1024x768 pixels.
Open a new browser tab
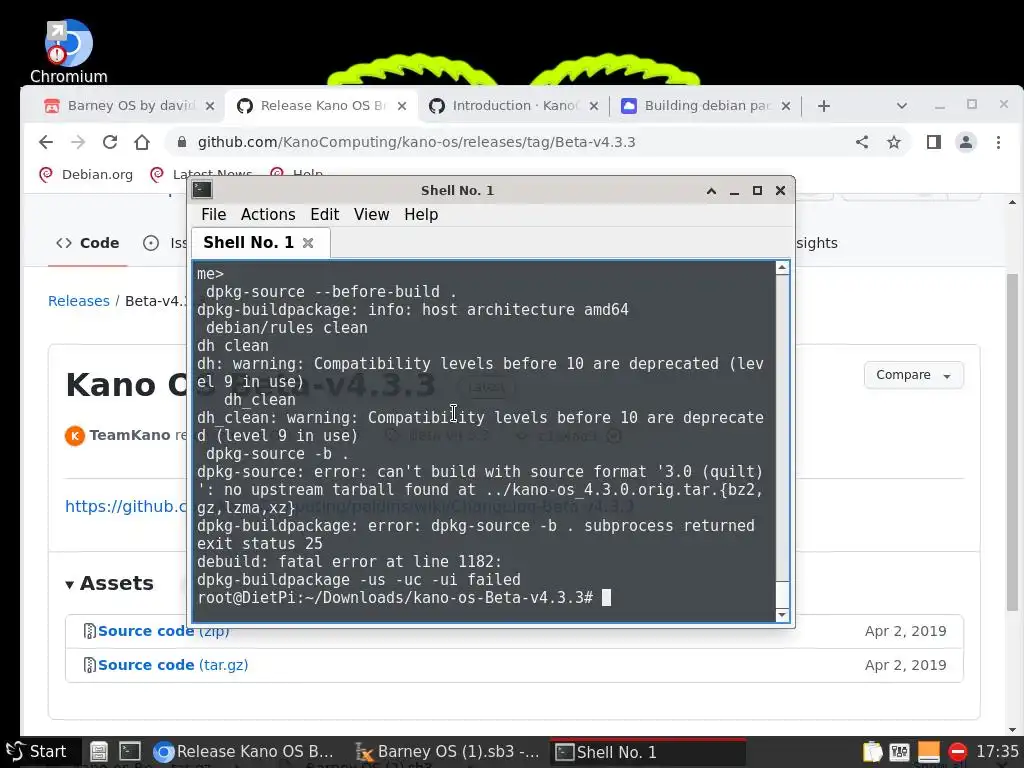[824, 106]
